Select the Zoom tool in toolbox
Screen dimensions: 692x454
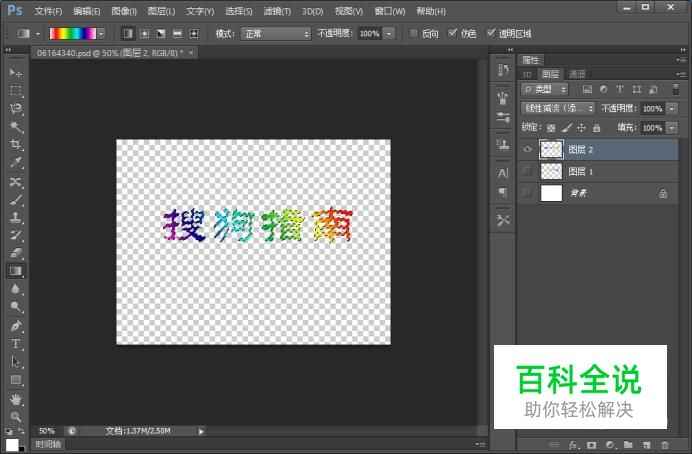[15, 416]
